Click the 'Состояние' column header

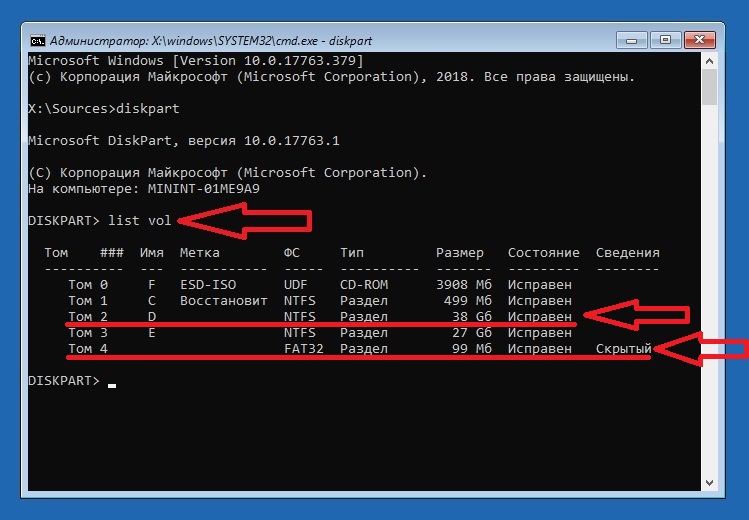tap(544, 253)
